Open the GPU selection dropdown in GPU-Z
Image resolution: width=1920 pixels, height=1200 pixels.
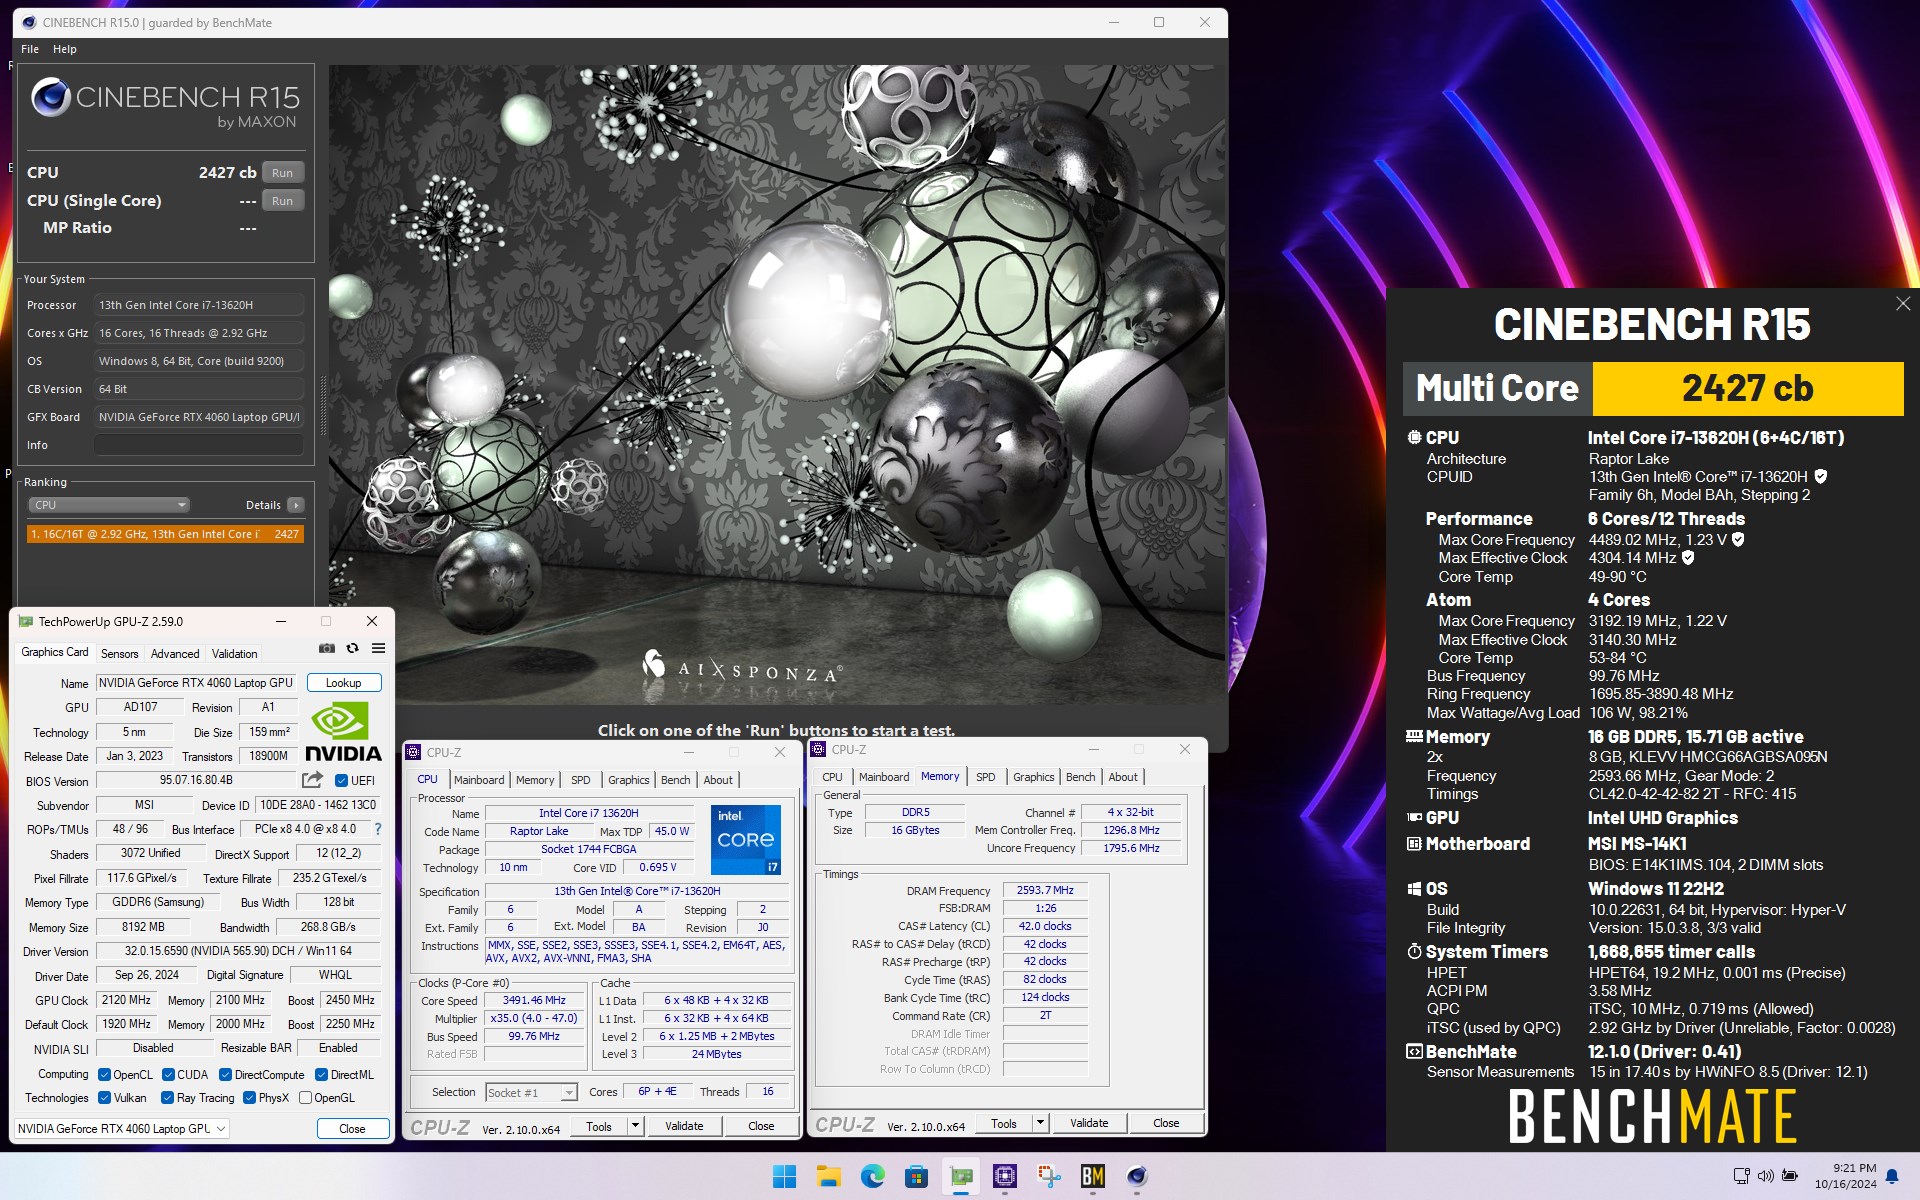[x=122, y=1129]
